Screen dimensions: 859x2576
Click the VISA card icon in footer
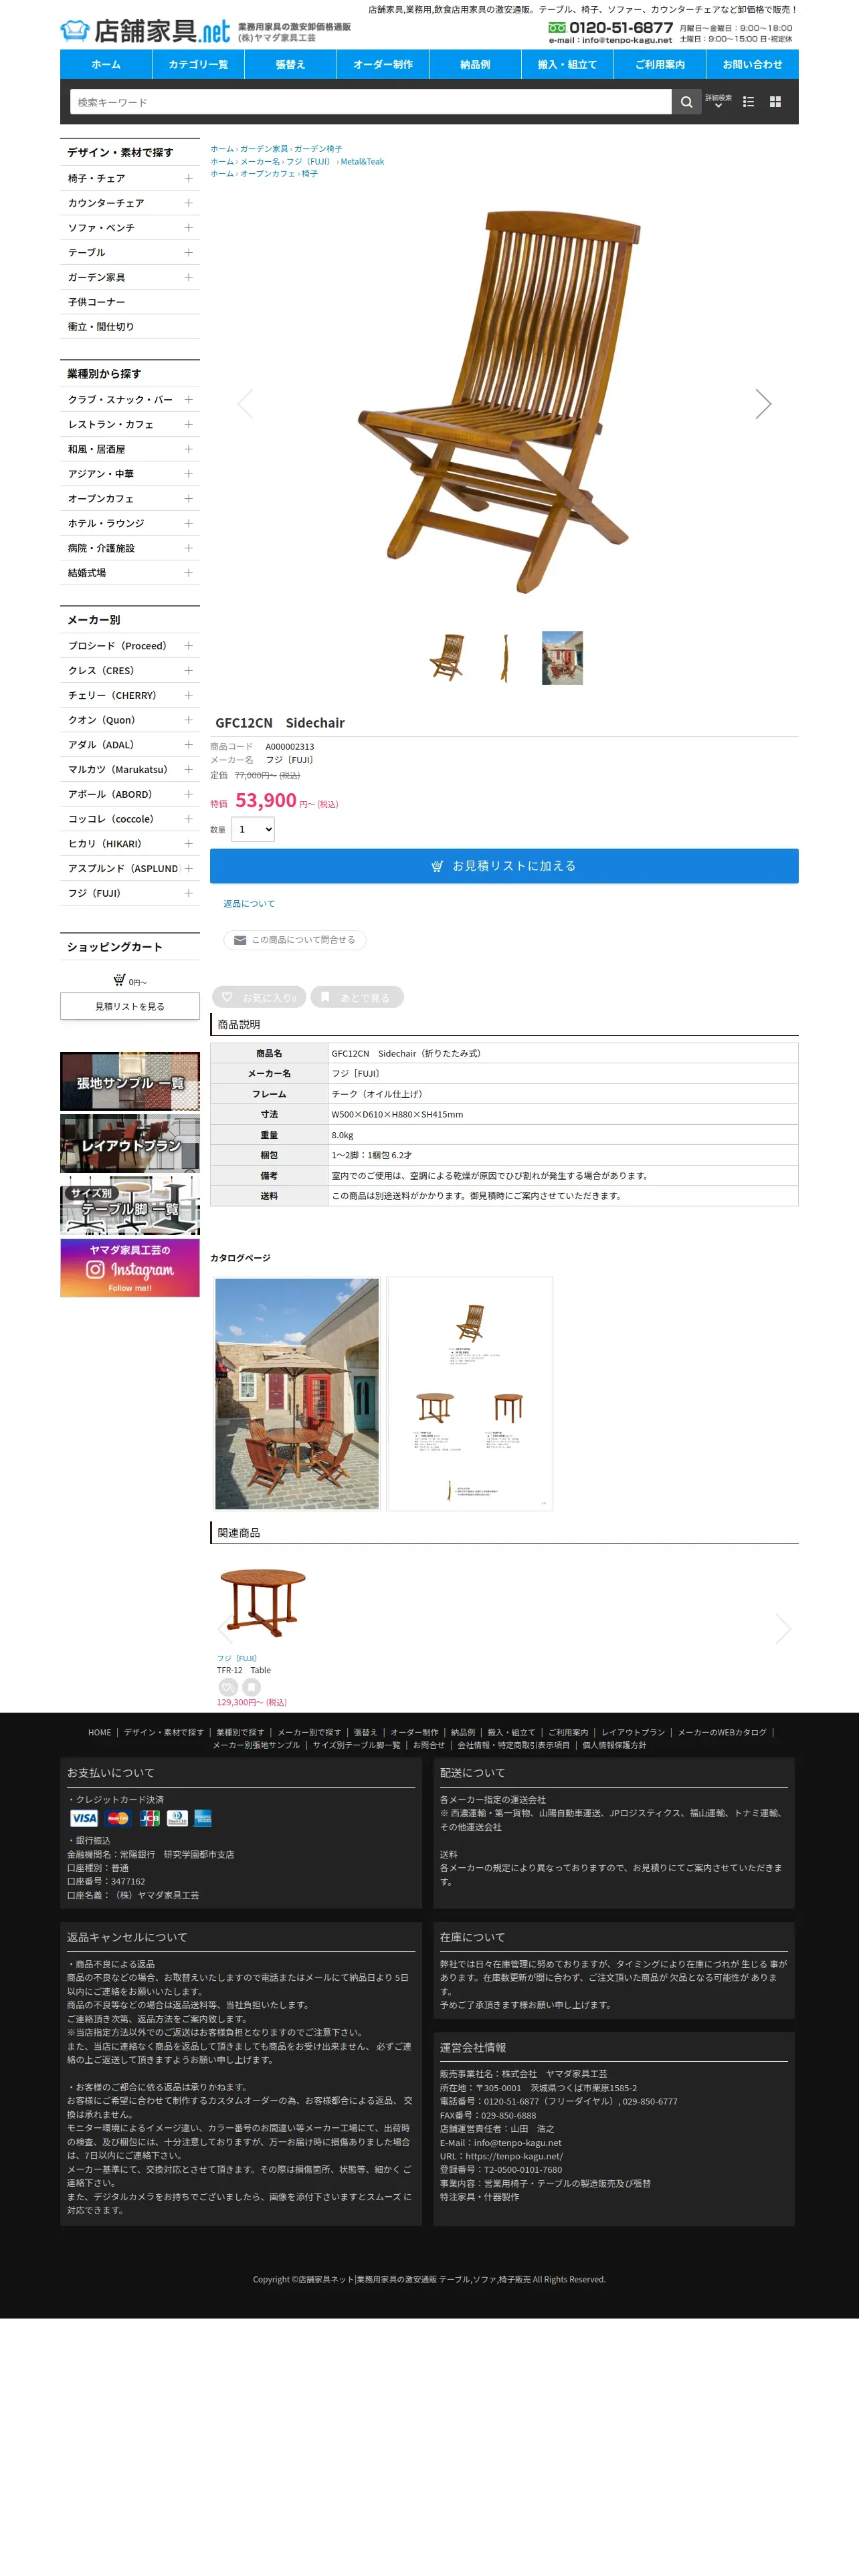(84, 1818)
